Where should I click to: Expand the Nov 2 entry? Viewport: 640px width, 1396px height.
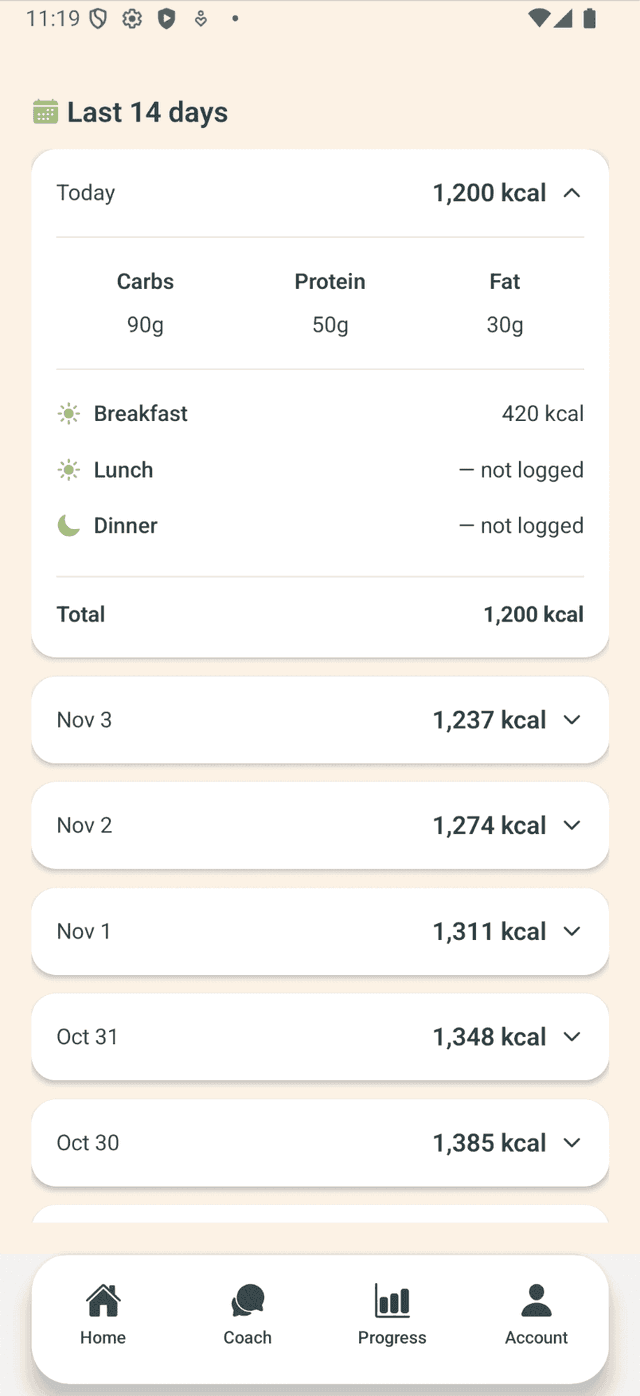click(572, 825)
